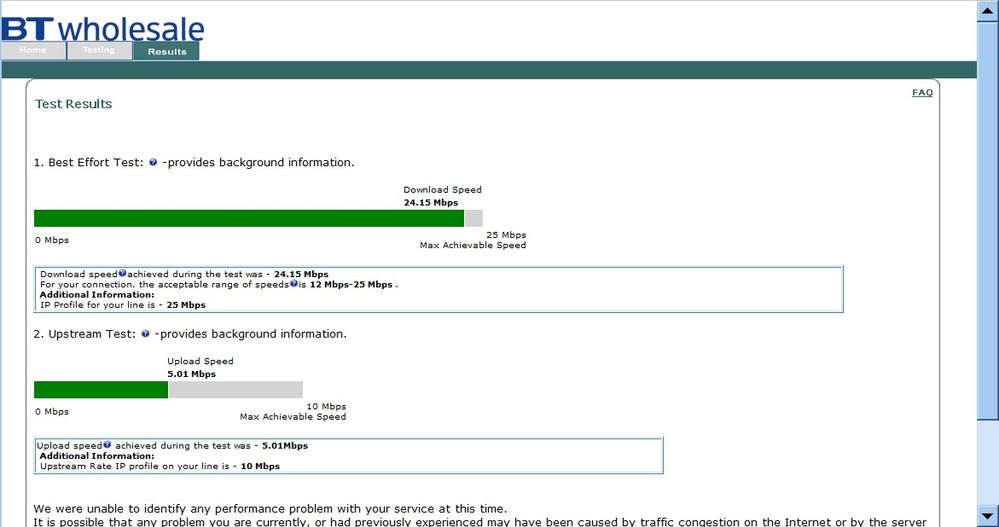This screenshot has width=999, height=527.
Task: Click the vertical scrollbar thumb
Action: tap(988, 220)
